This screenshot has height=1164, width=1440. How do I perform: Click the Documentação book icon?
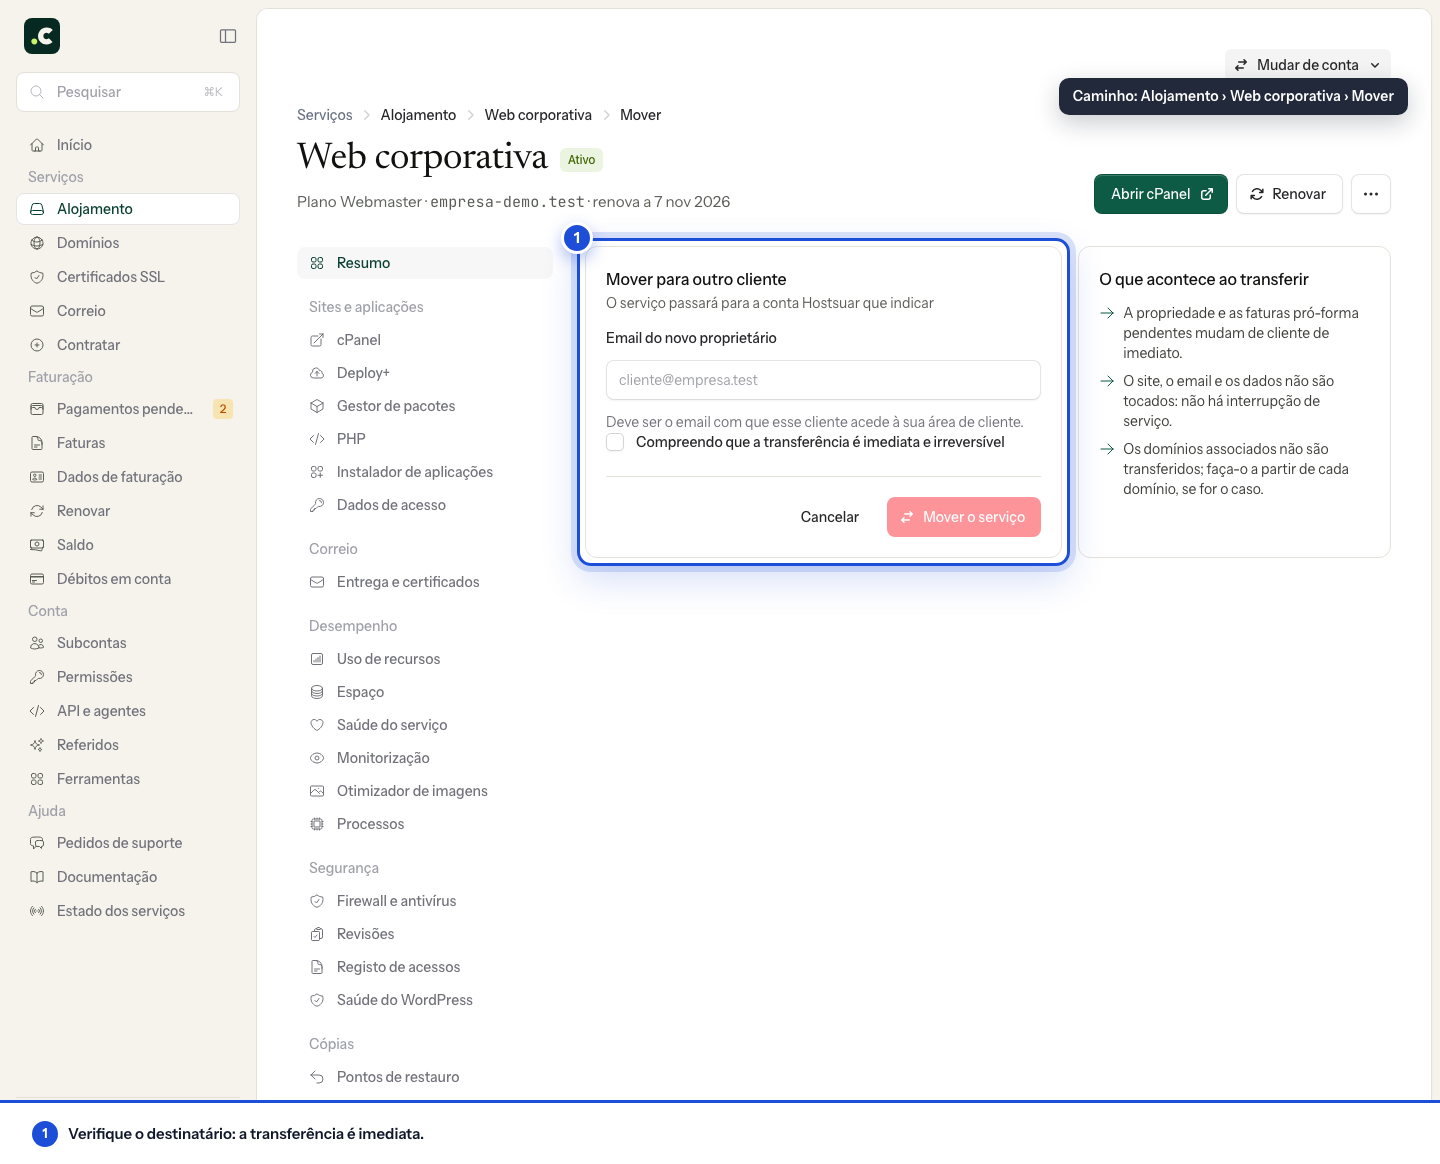(x=37, y=877)
